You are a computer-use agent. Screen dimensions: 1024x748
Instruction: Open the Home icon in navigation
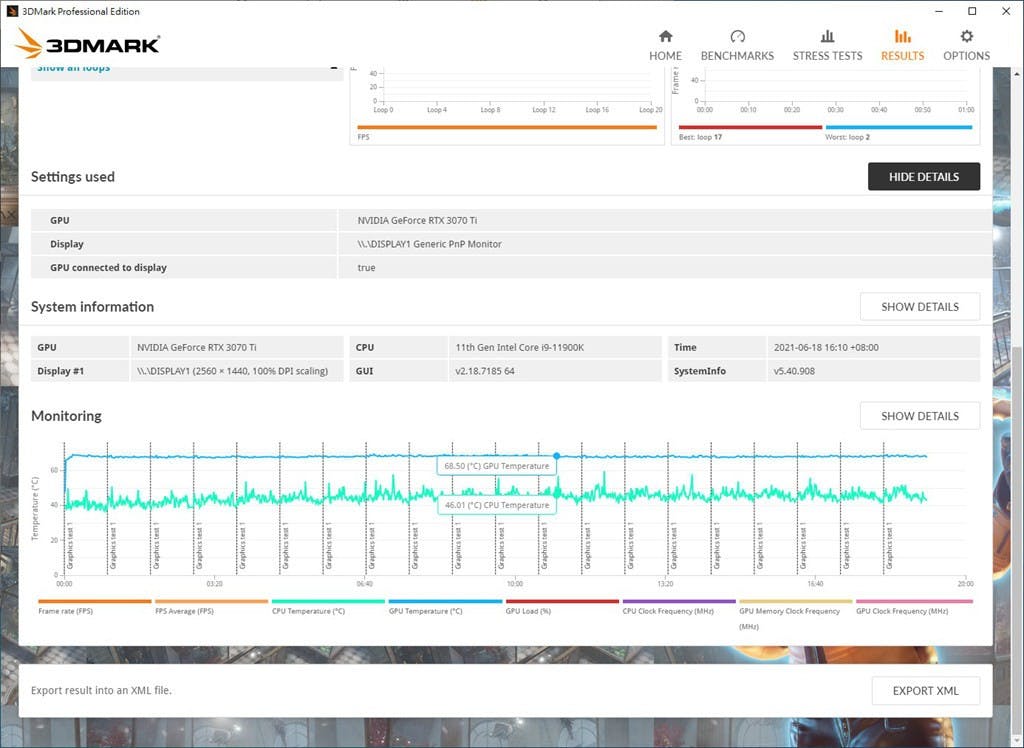665,36
